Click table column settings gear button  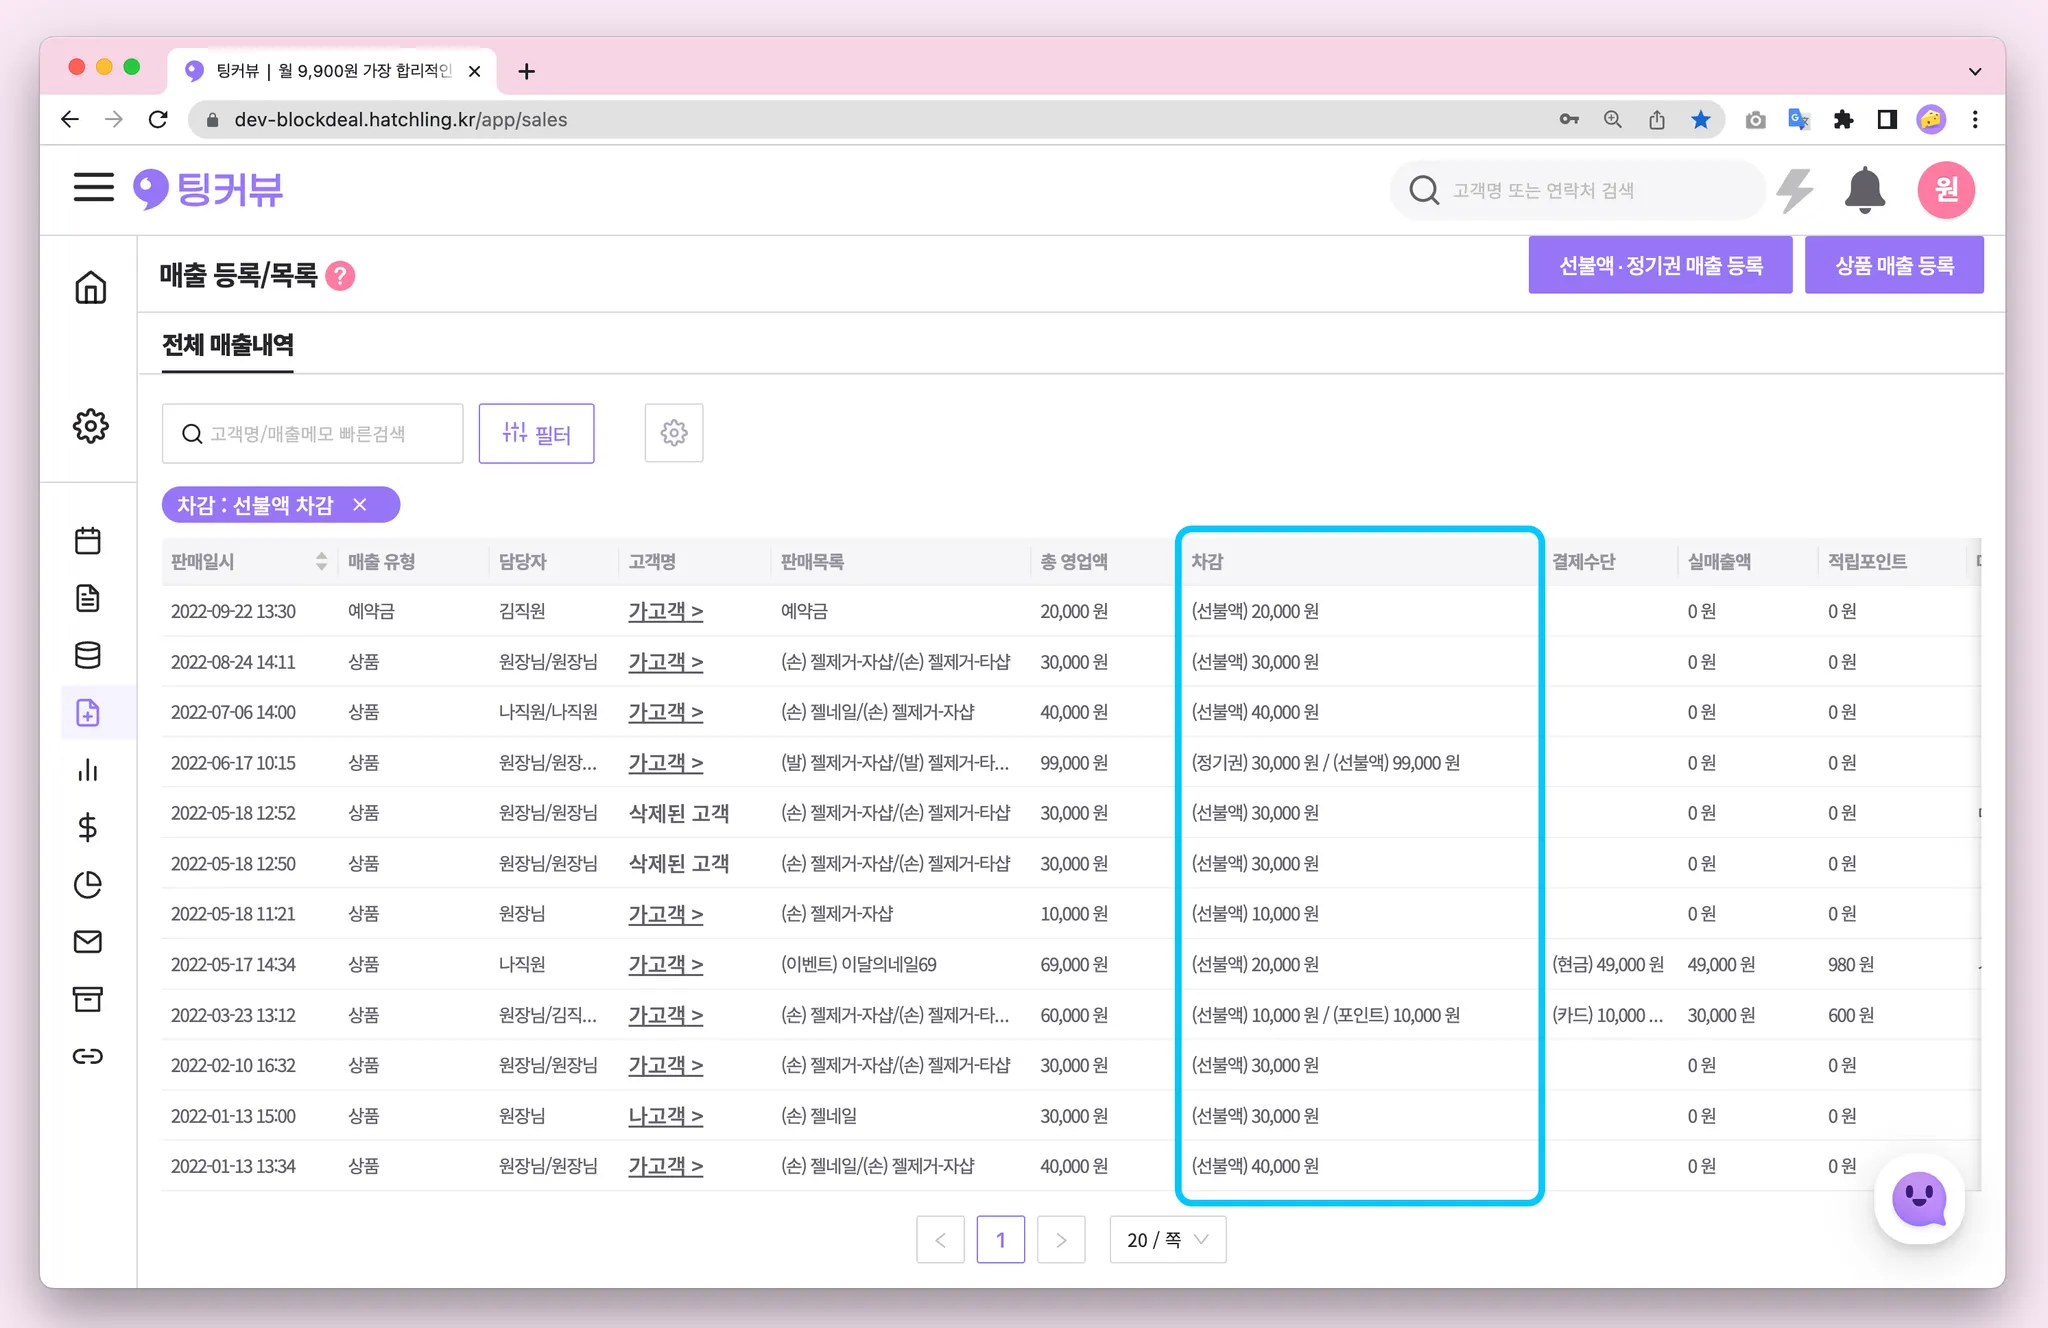click(x=674, y=433)
